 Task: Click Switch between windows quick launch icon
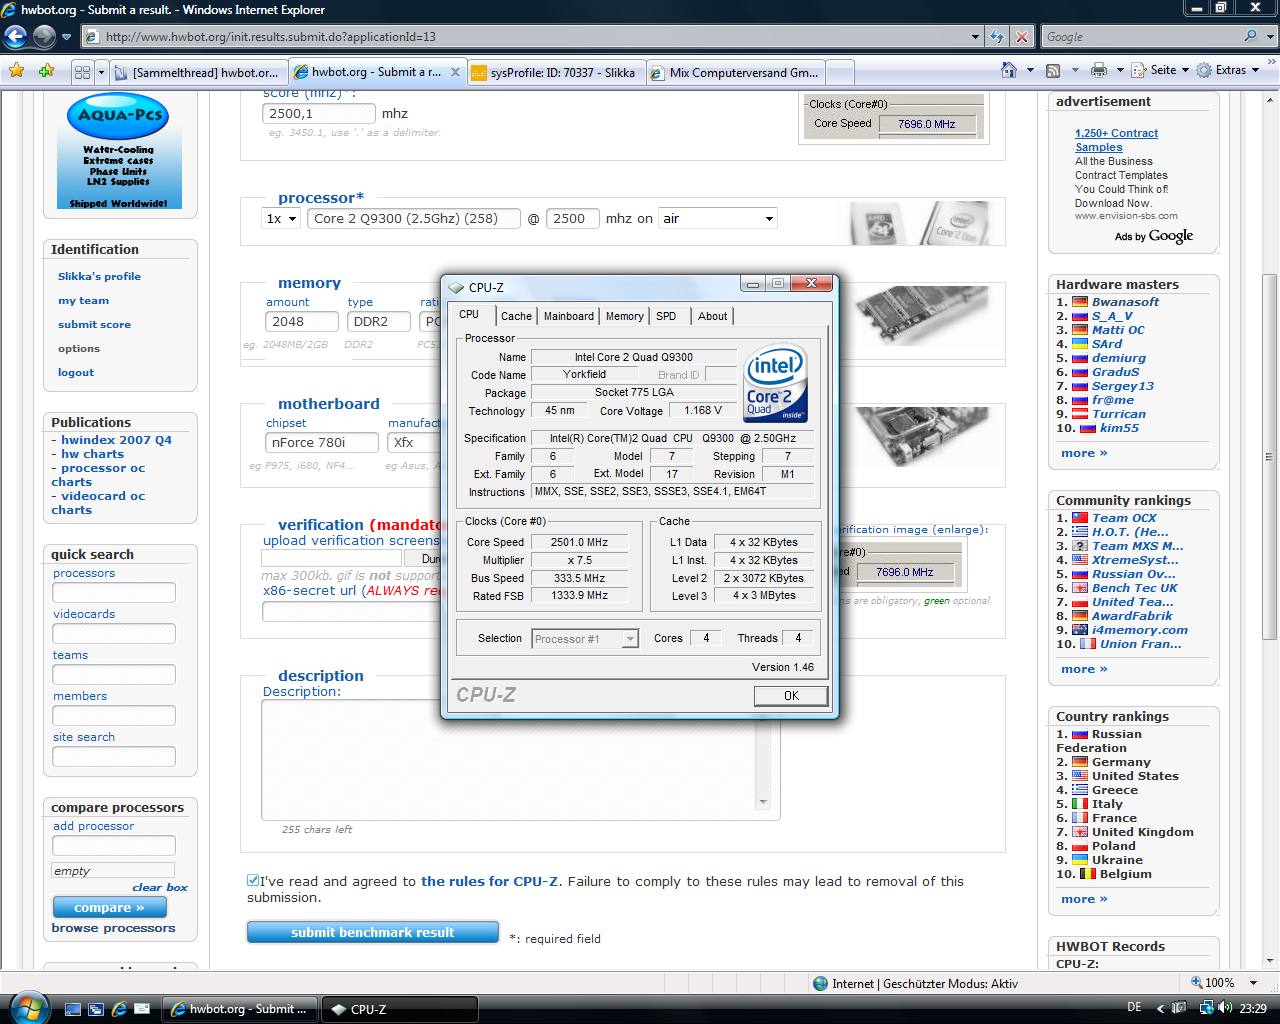pos(96,1009)
